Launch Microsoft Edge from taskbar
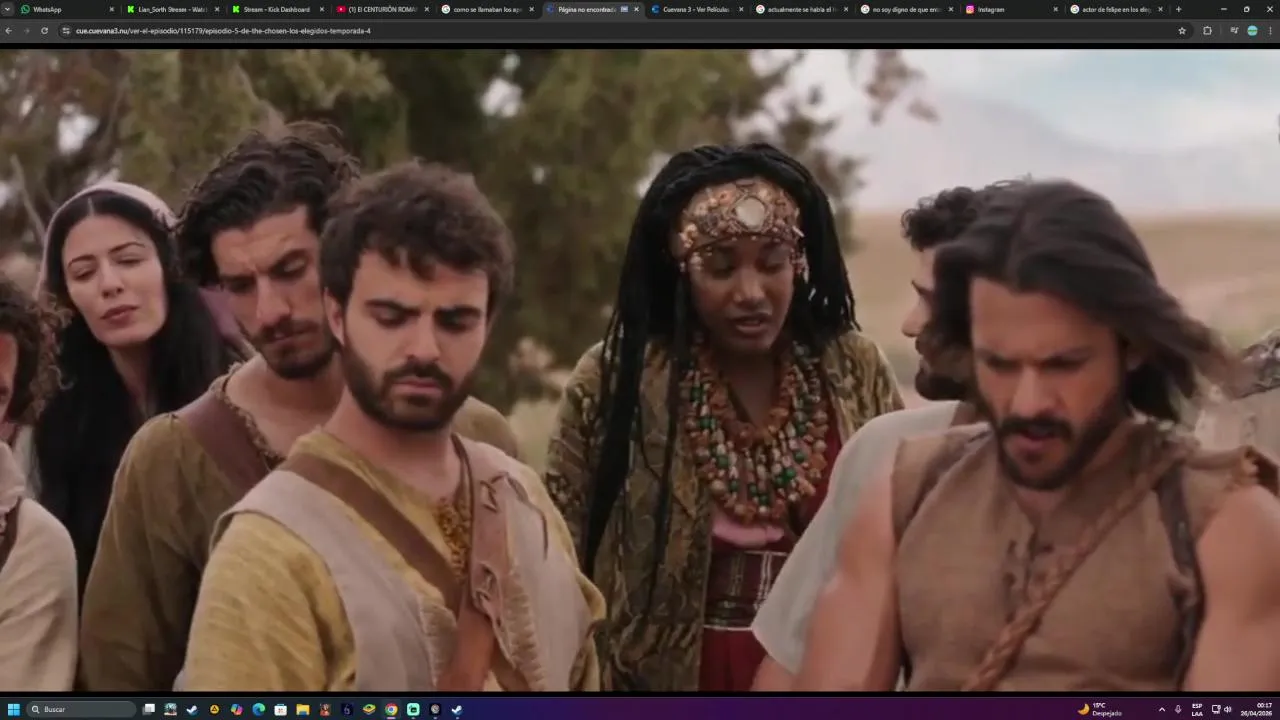 (x=259, y=709)
